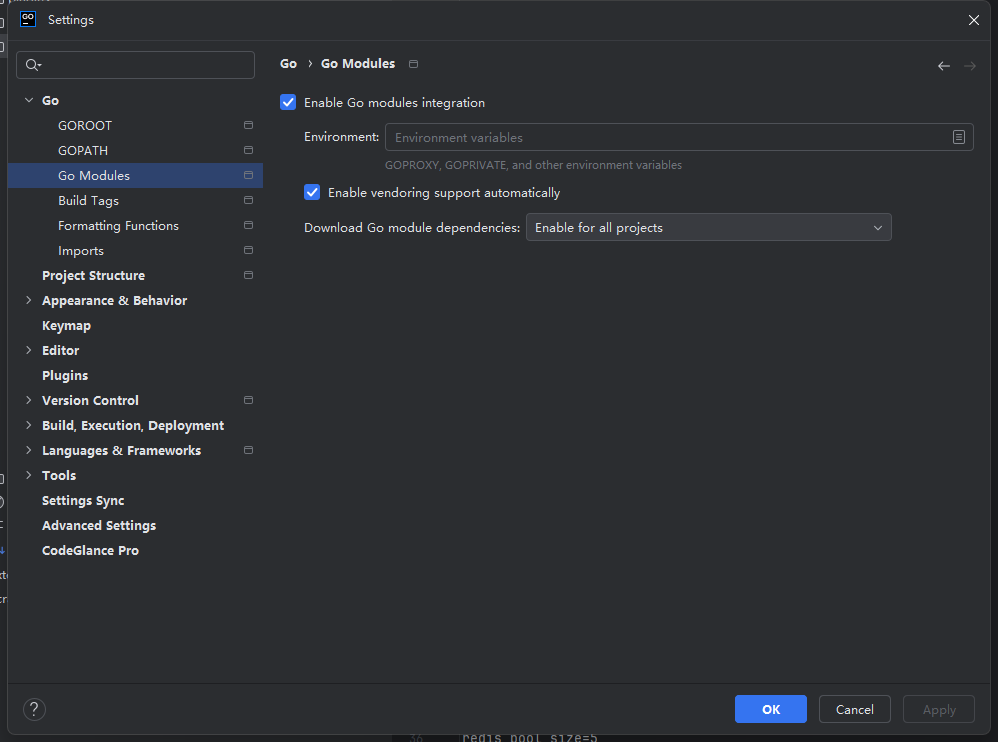Toggle Enable vendoring support automatically checkbox

[x=312, y=192]
